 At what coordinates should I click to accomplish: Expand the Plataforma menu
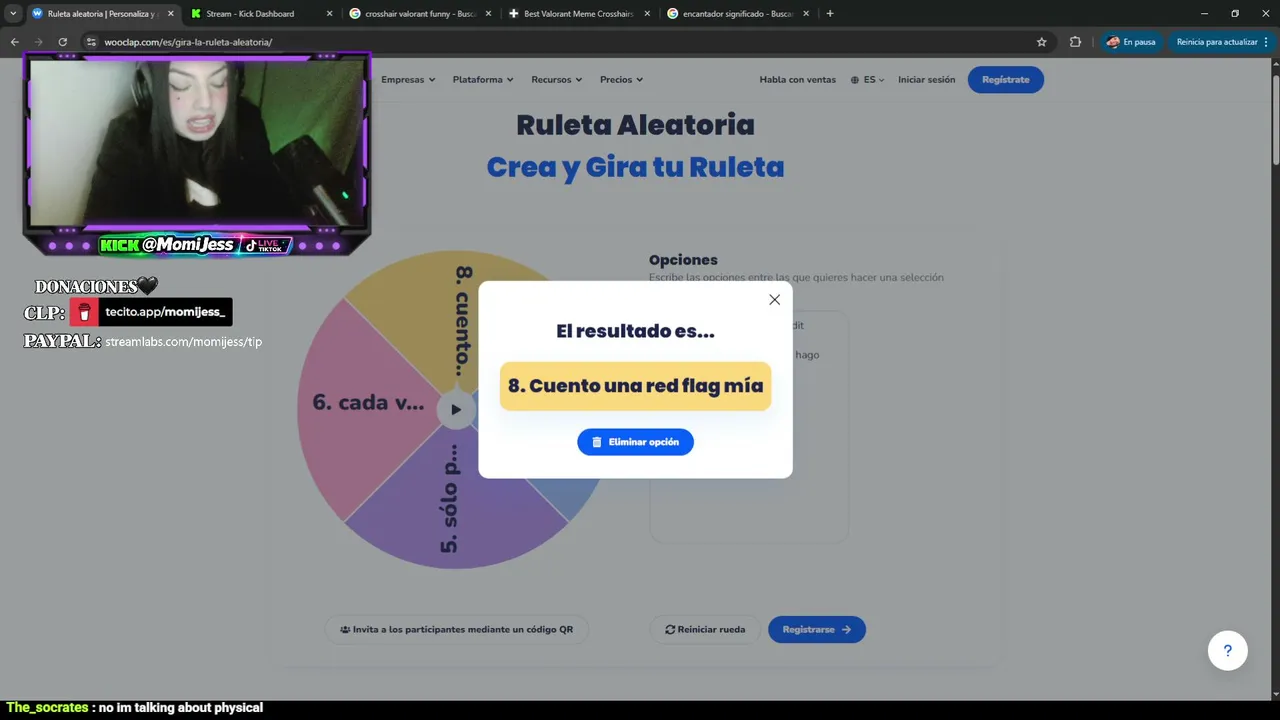[x=483, y=80]
